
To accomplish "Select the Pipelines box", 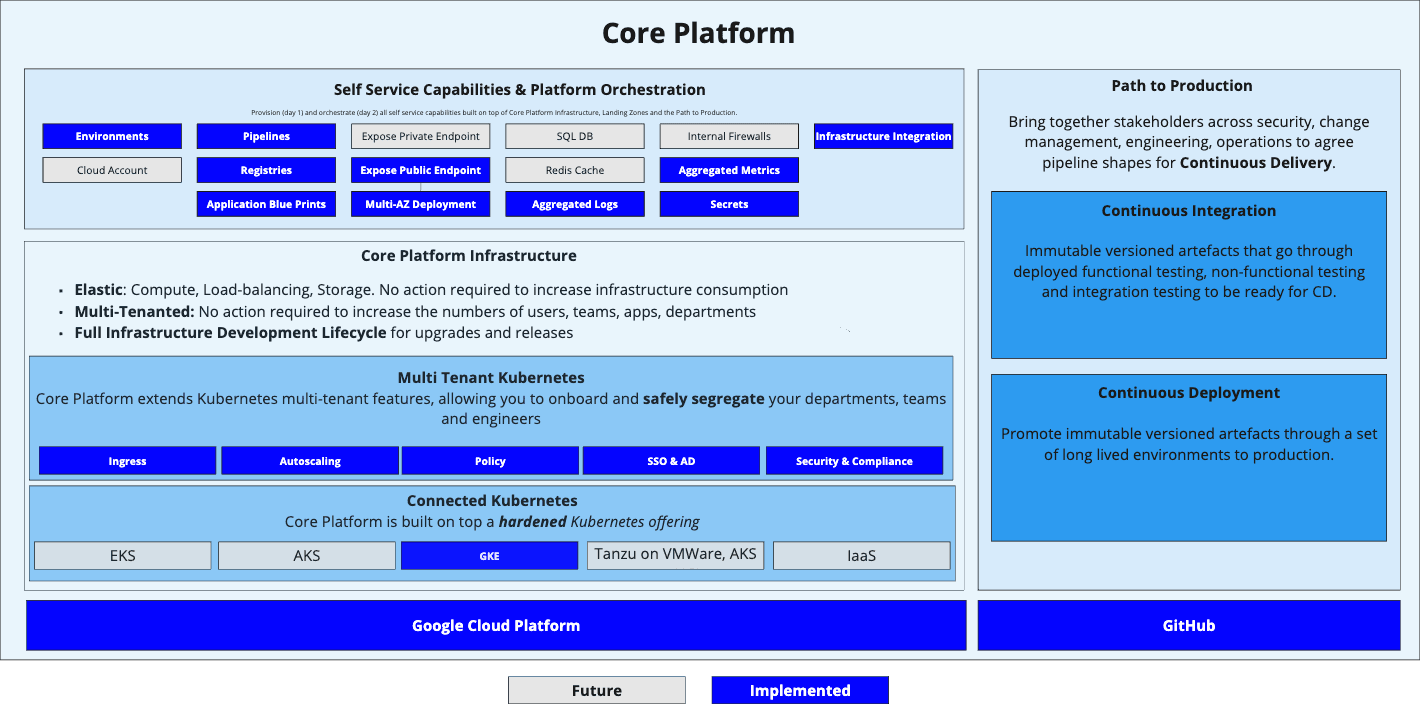I will pyautogui.click(x=266, y=136).
